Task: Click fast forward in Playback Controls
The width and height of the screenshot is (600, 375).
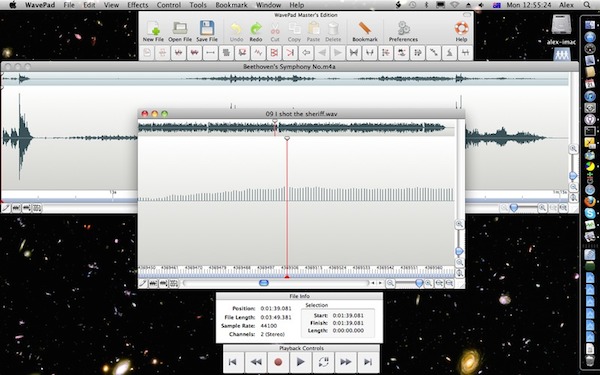Action: tap(346, 362)
